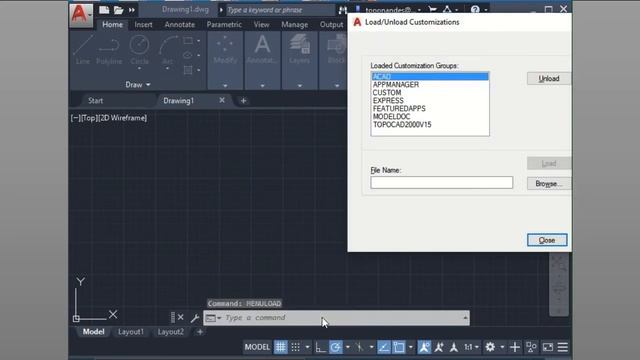This screenshot has width=640, height=360.
Task: Select the Line tool in Draw panel
Action: coord(83,50)
